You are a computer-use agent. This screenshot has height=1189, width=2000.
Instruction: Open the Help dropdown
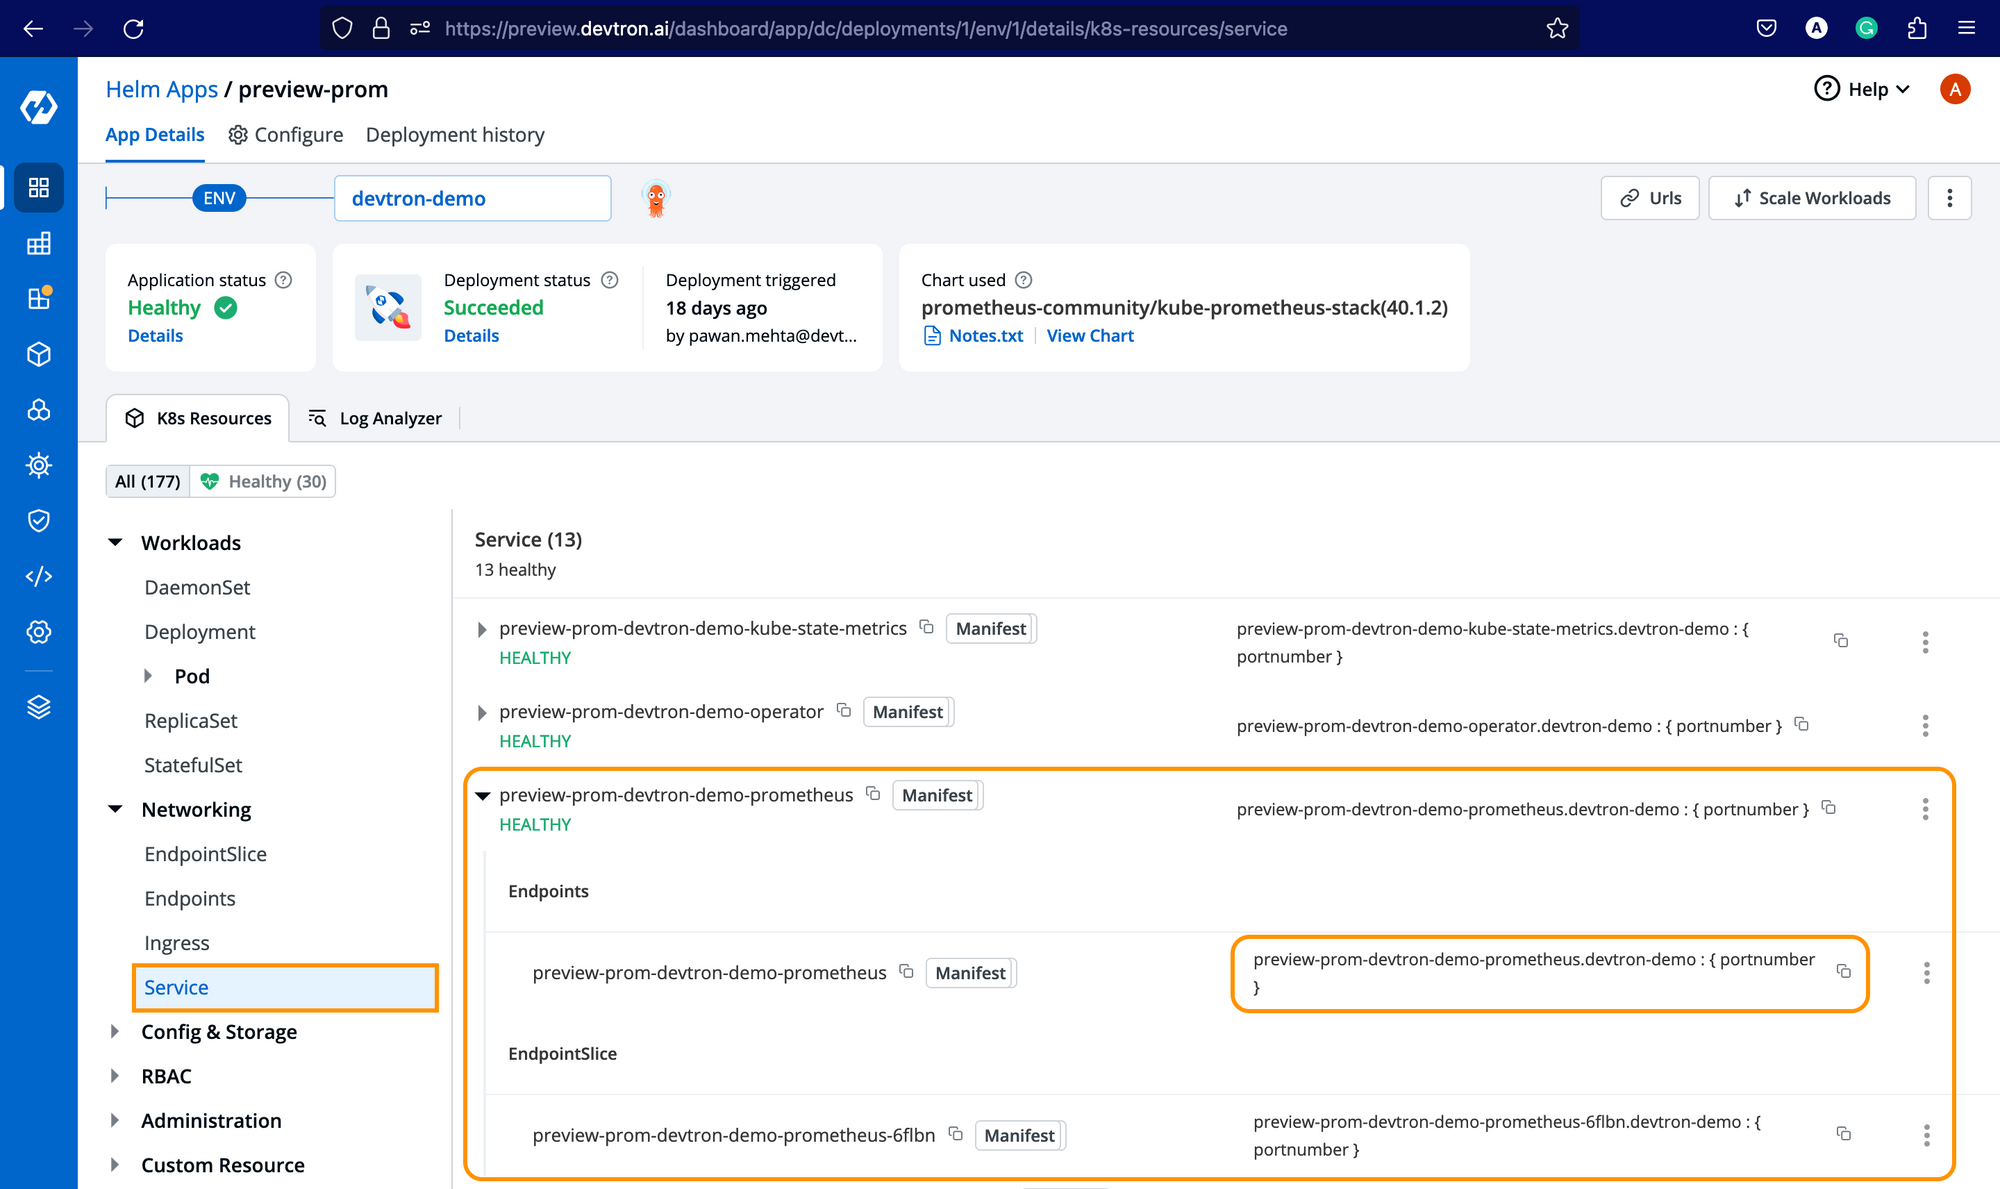tap(1862, 89)
